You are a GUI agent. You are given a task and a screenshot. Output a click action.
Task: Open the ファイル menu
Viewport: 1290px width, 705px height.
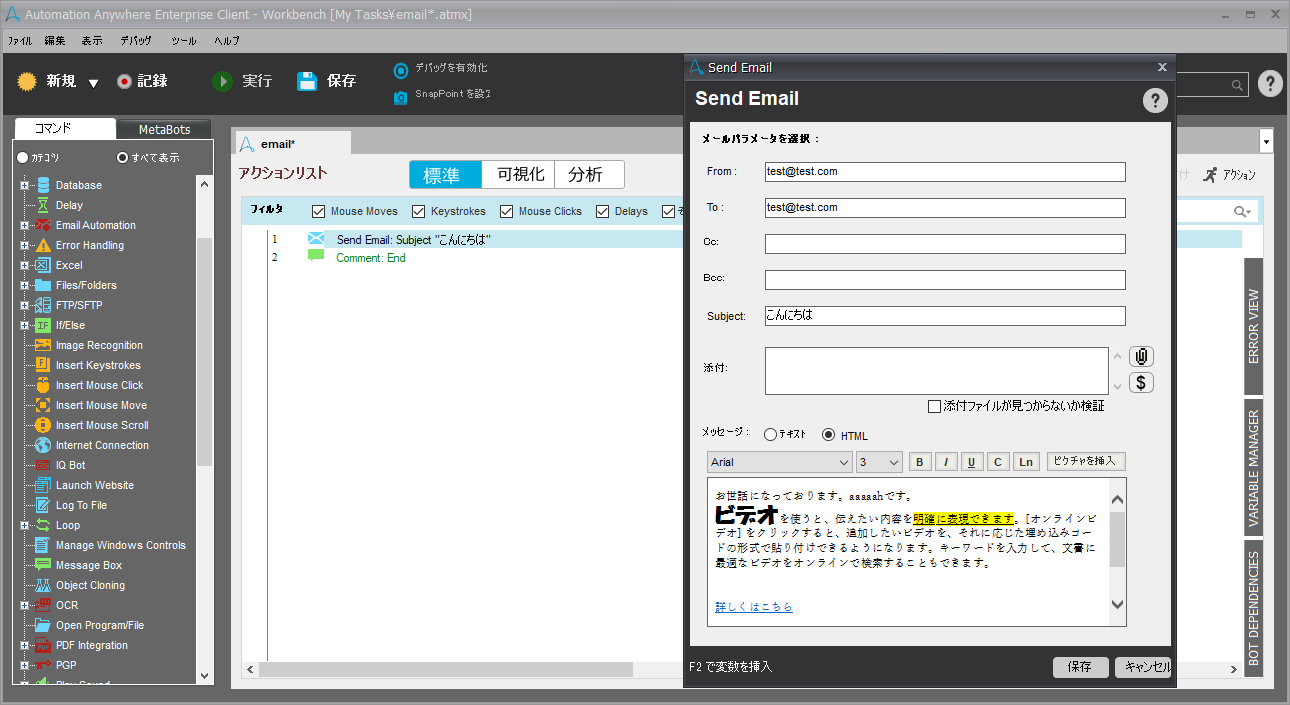coord(19,41)
